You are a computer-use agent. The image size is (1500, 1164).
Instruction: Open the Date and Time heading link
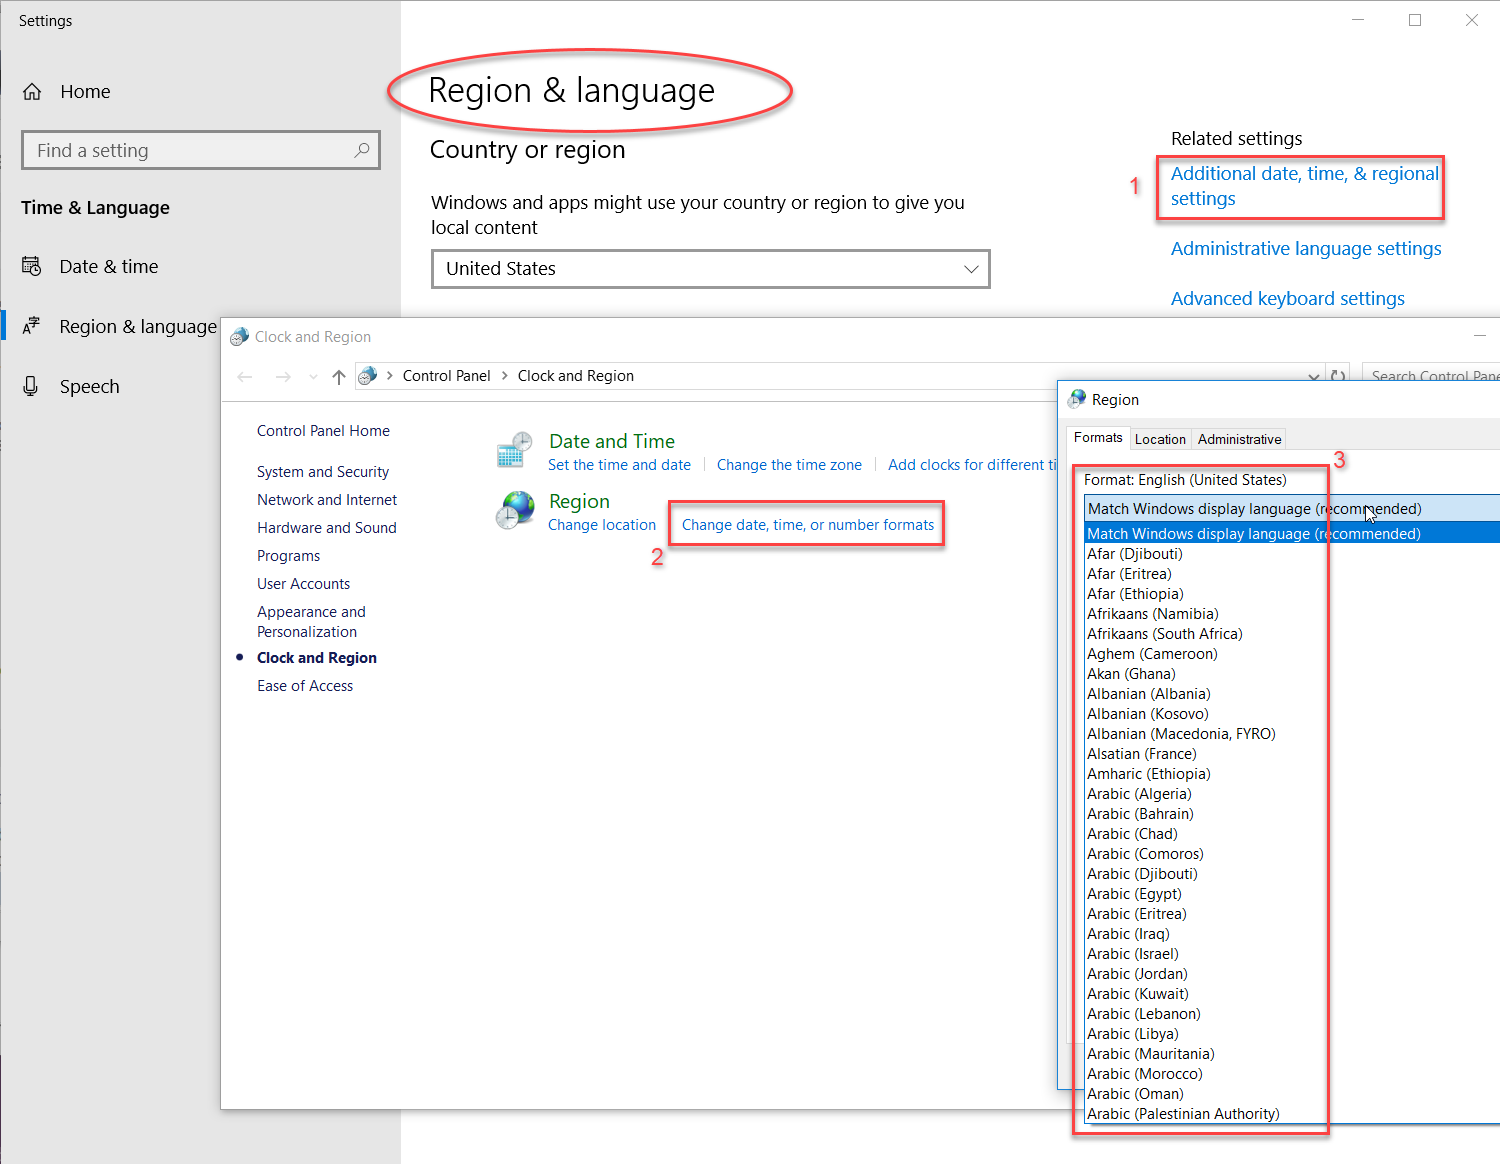click(612, 441)
